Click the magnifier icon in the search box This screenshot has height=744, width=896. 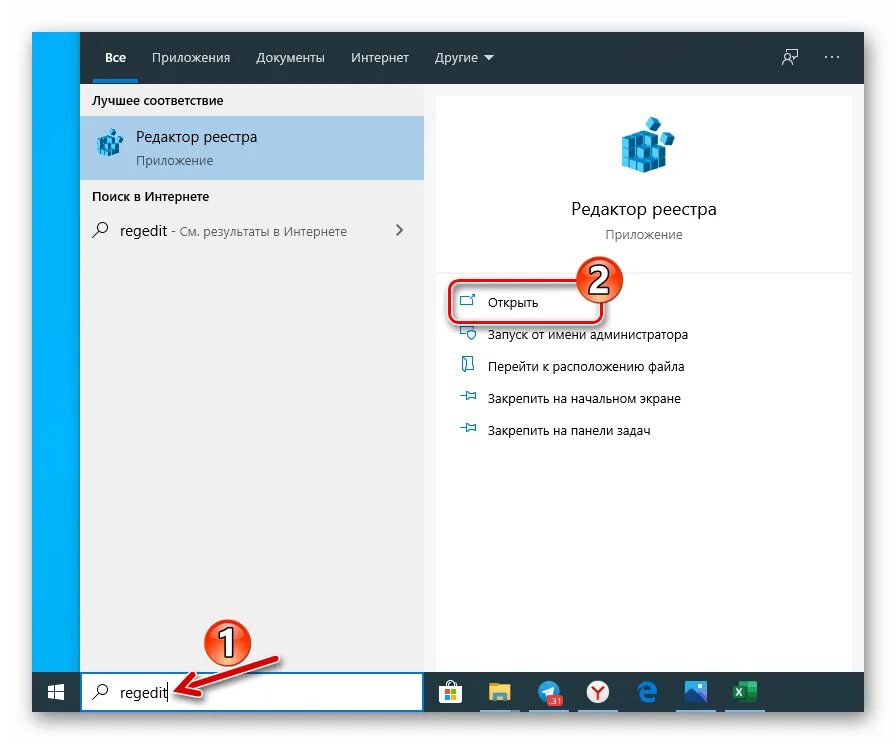point(101,691)
